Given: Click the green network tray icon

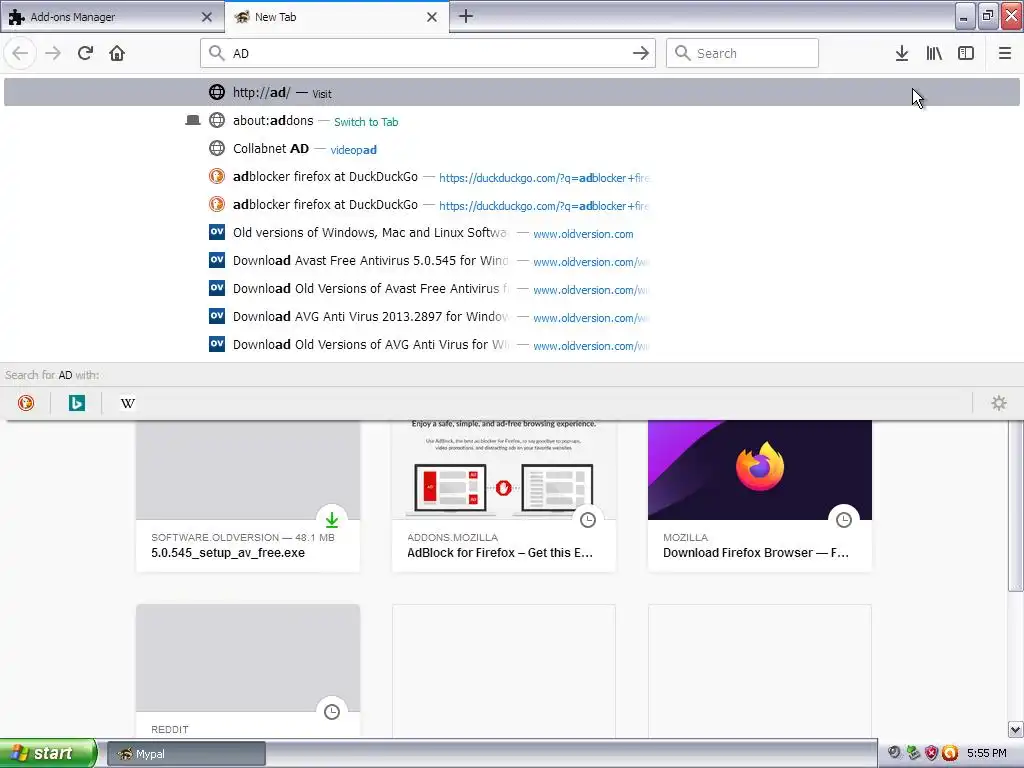Looking at the screenshot, I should [913, 753].
